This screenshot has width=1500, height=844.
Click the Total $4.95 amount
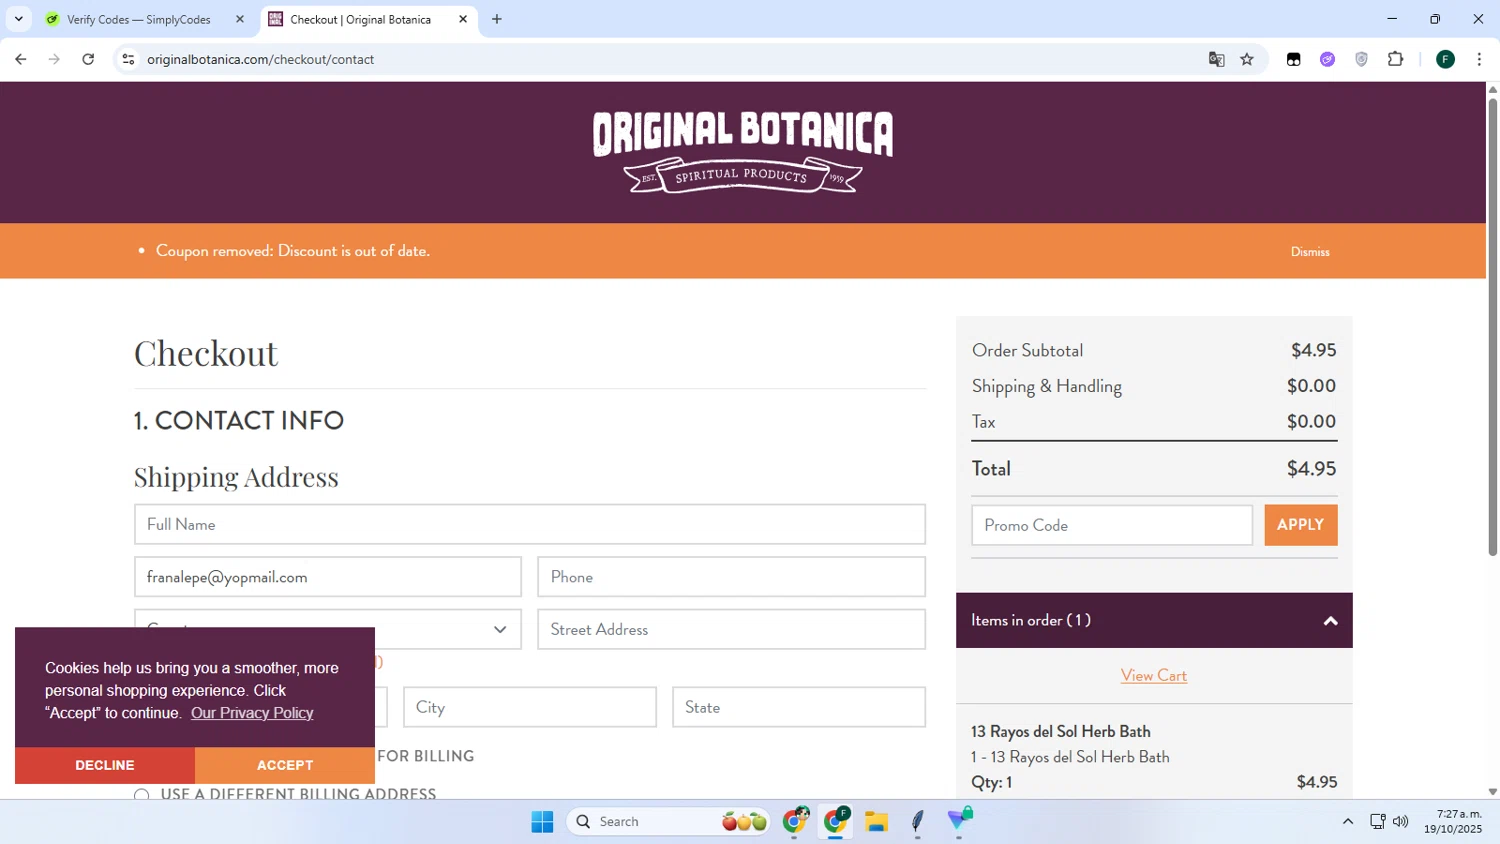1311,469
